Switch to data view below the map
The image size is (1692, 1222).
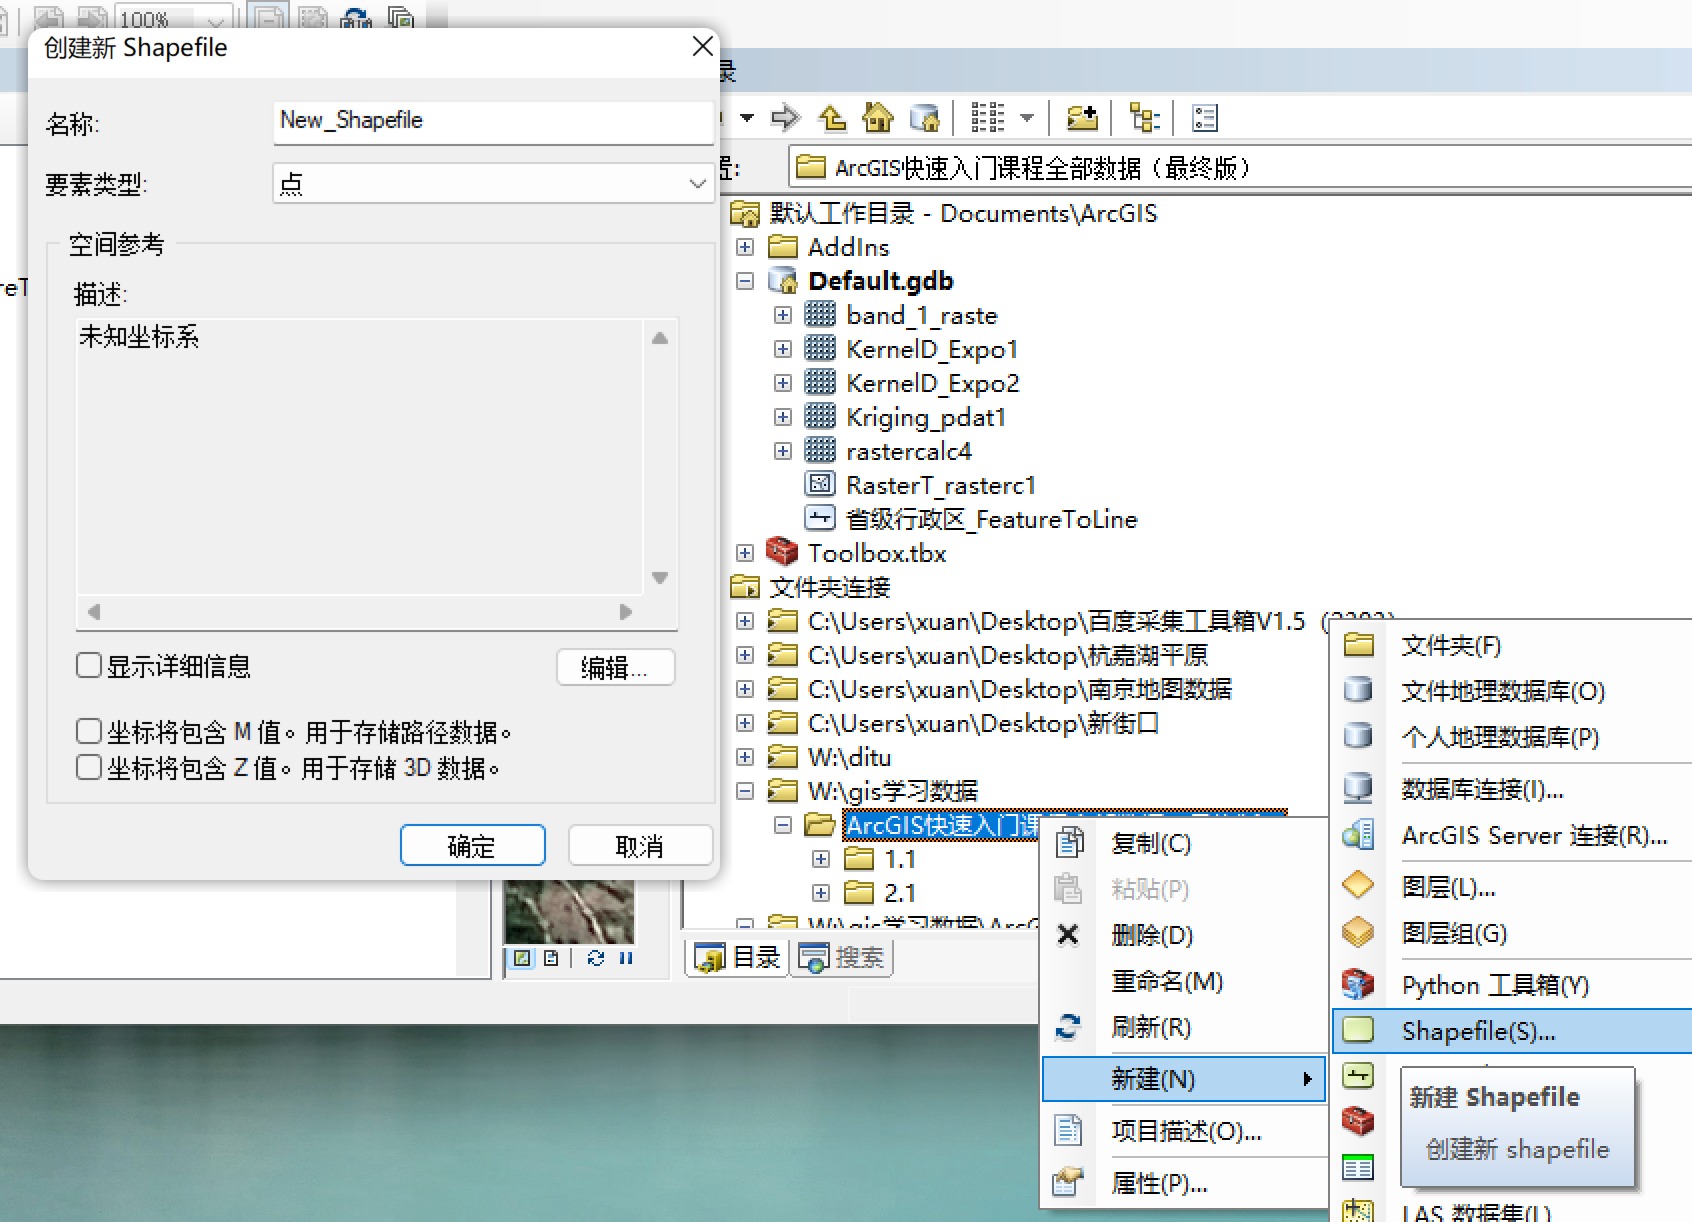(x=522, y=958)
